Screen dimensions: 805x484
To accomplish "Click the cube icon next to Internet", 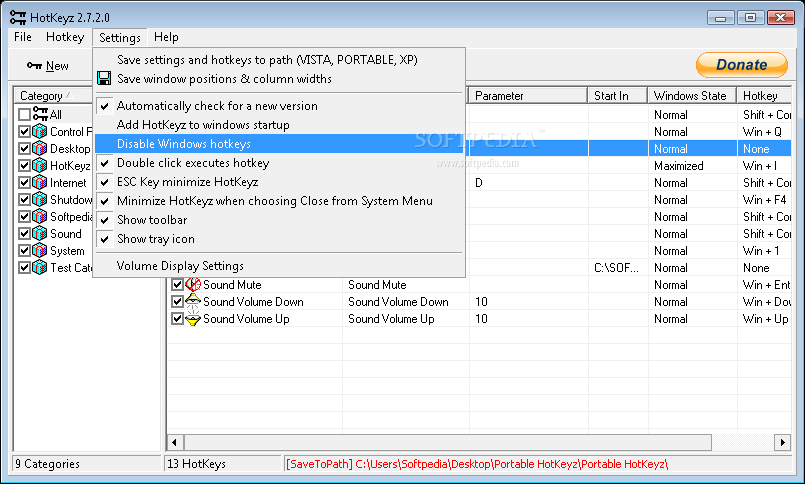I will pyautogui.click(x=40, y=182).
